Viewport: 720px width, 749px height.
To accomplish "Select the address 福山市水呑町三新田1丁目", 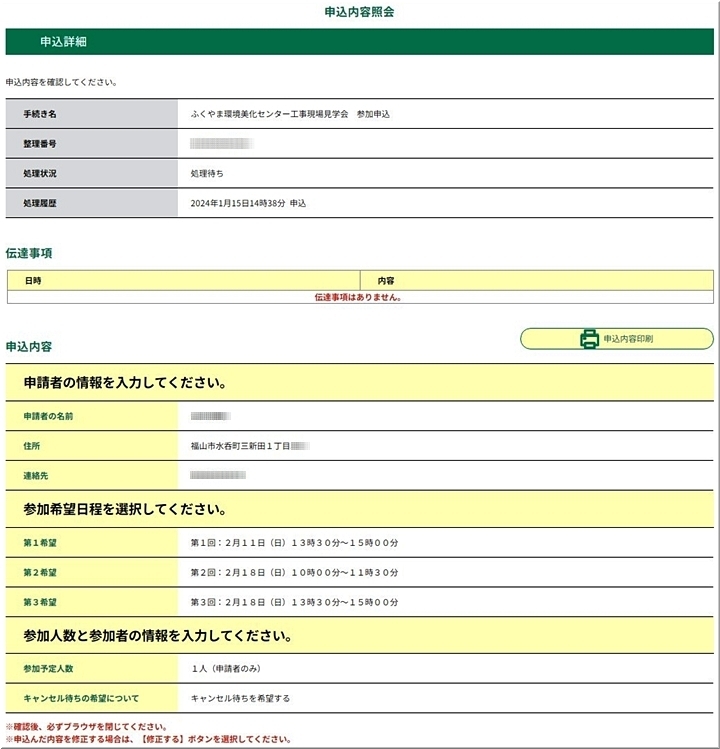I will [x=240, y=445].
